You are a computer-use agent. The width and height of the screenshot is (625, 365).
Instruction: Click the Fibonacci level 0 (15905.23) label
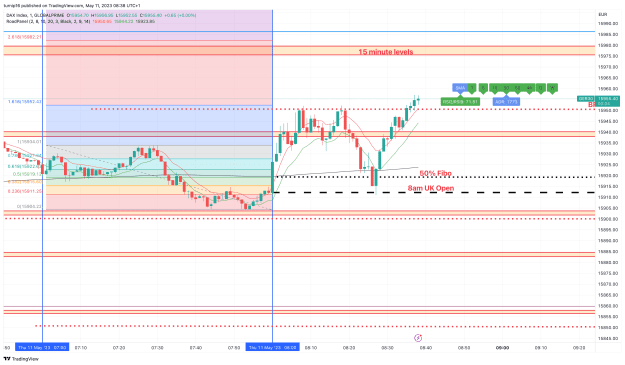pyautogui.click(x=29, y=206)
